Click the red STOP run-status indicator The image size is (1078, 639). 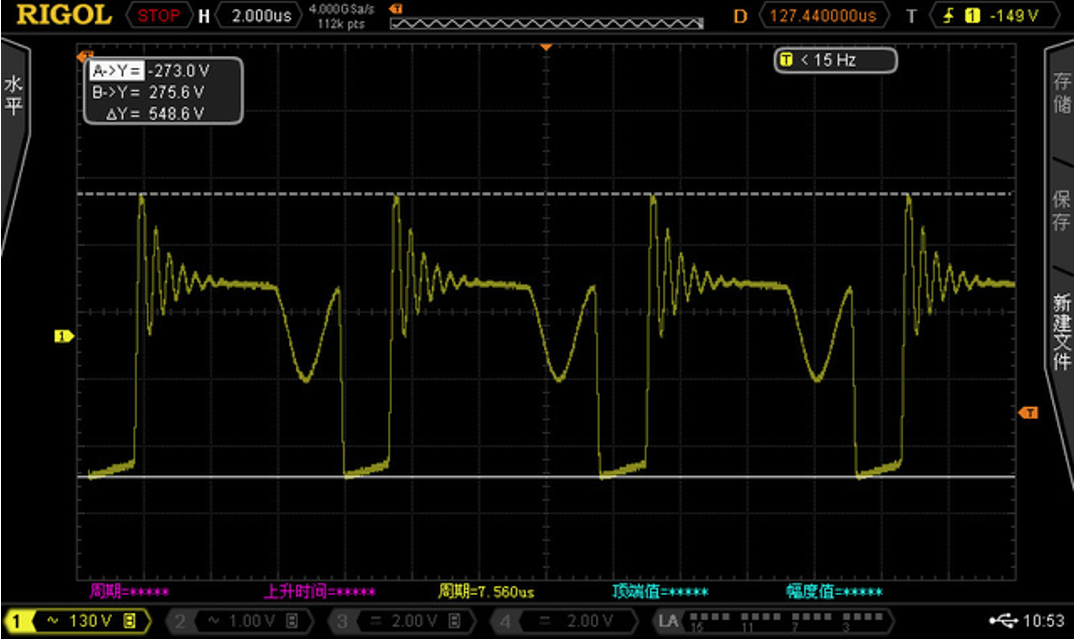point(158,16)
